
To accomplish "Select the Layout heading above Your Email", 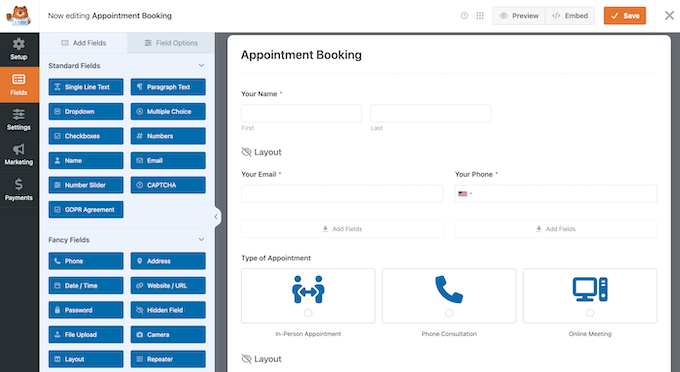I will (x=262, y=152).
